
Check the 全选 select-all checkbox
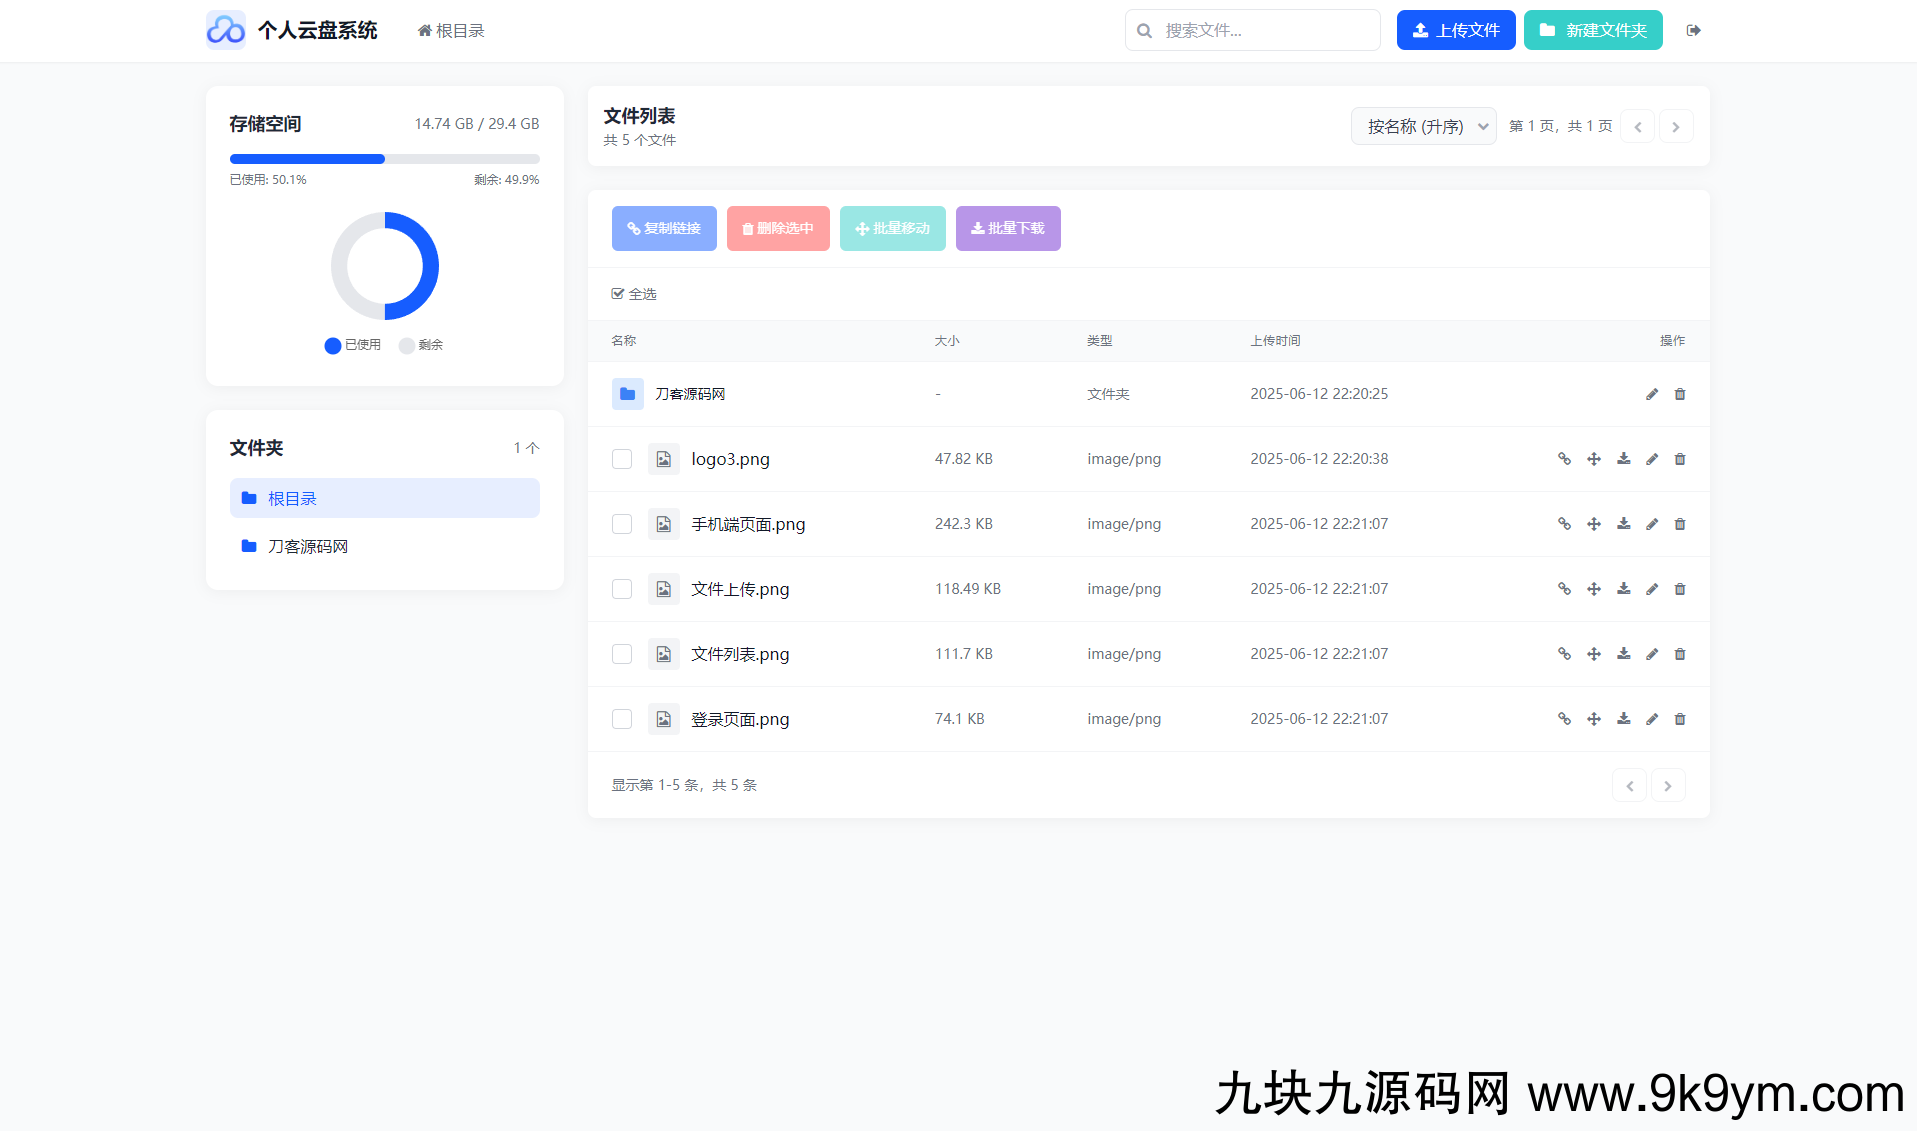click(x=618, y=293)
